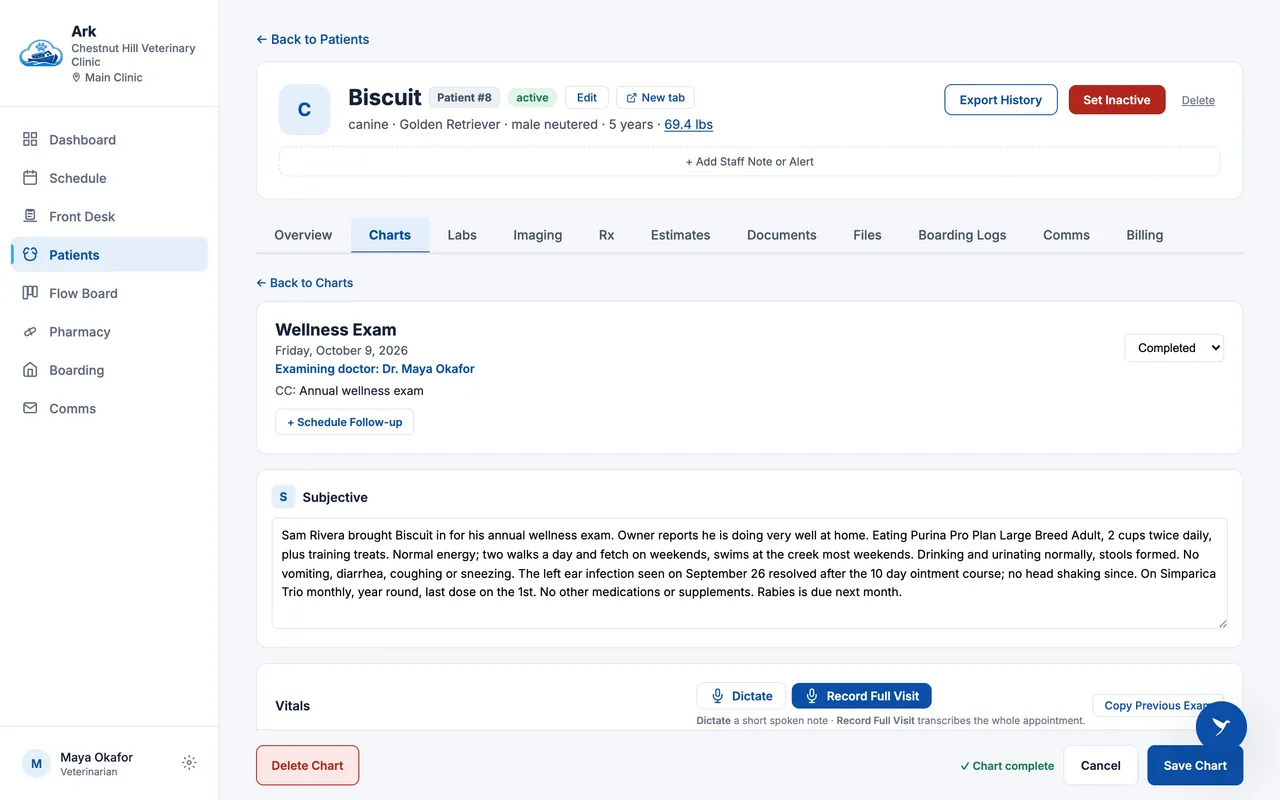
Task: Save the chart with Save Chart
Action: click(1195, 766)
